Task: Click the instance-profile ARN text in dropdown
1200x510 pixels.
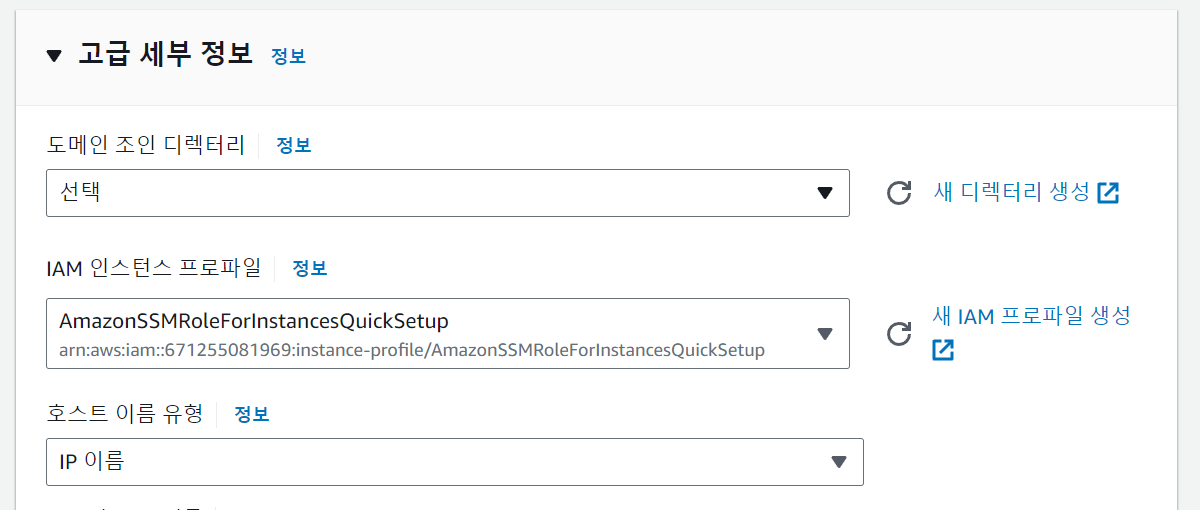Action: coord(412,350)
